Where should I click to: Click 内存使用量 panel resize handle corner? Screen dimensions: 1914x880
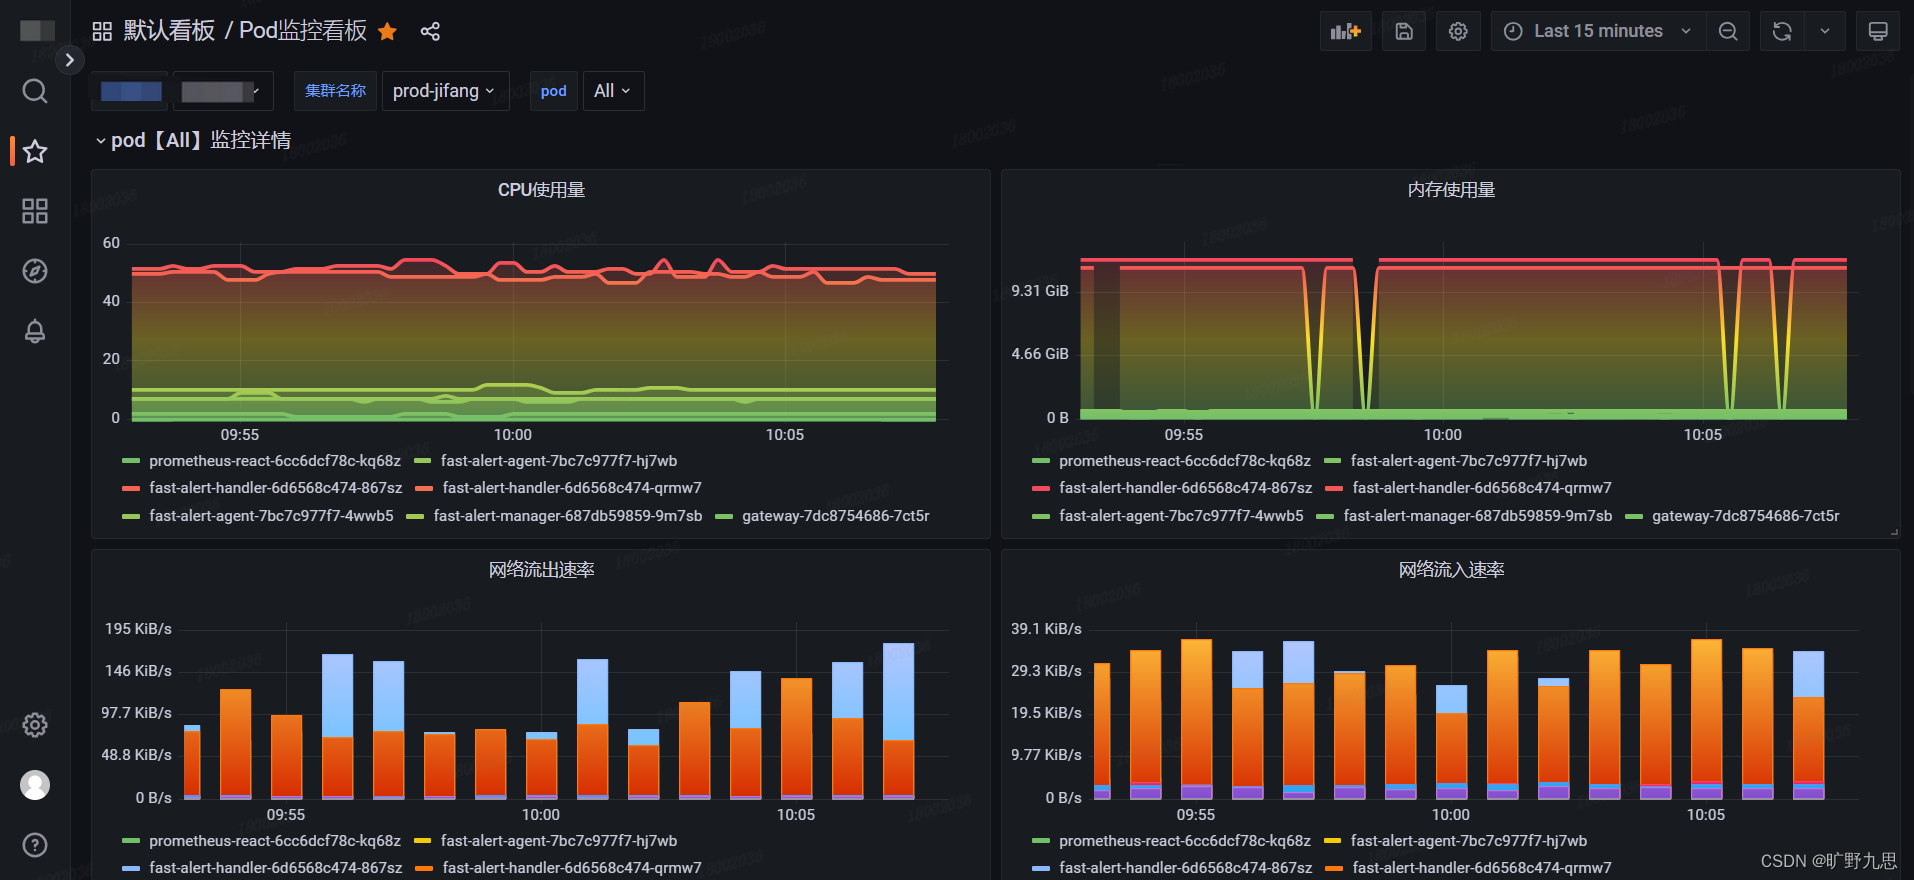click(x=1894, y=532)
